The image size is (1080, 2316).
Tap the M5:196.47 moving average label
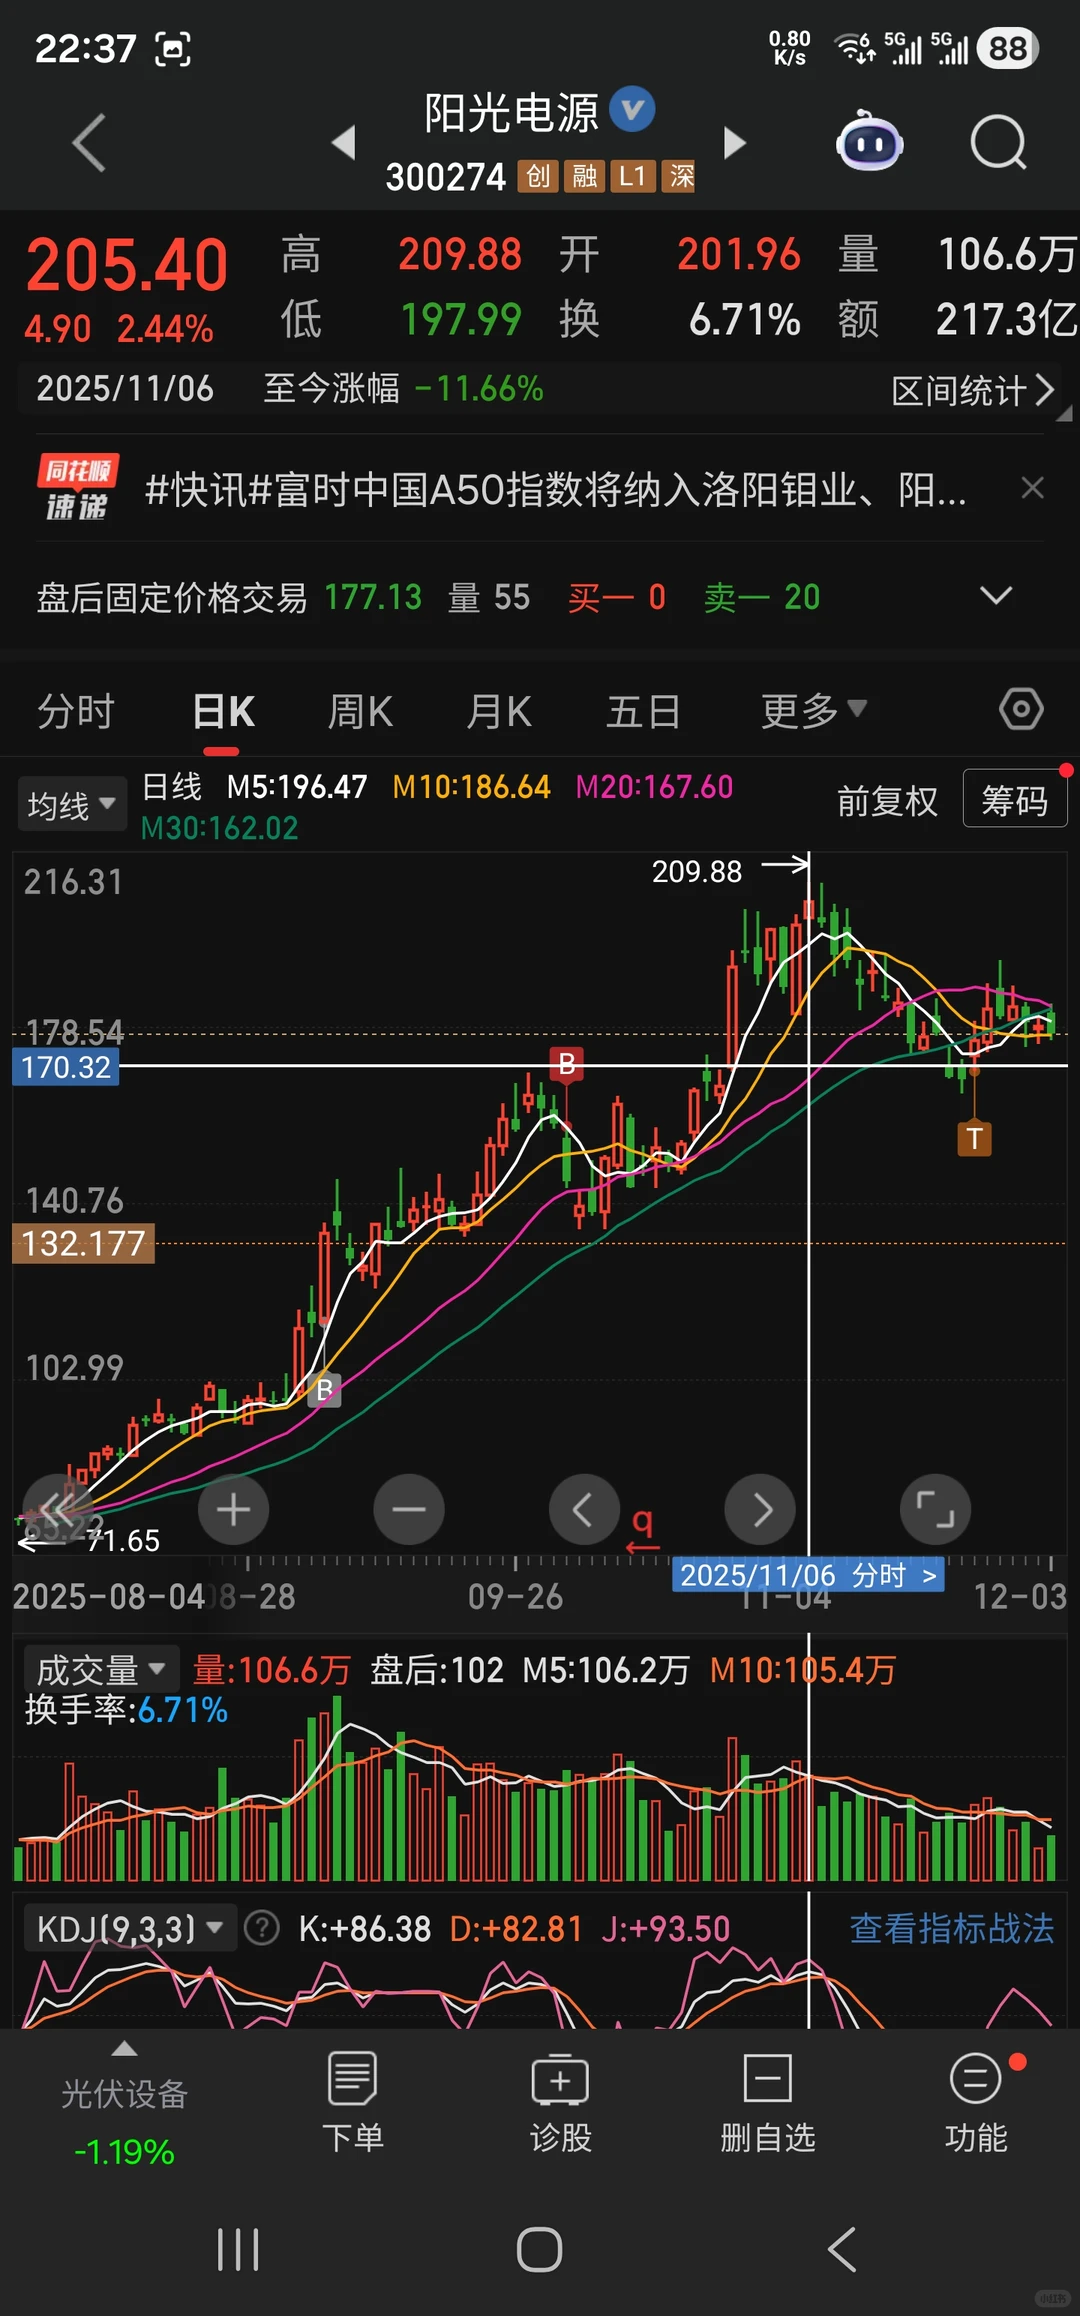tap(297, 787)
